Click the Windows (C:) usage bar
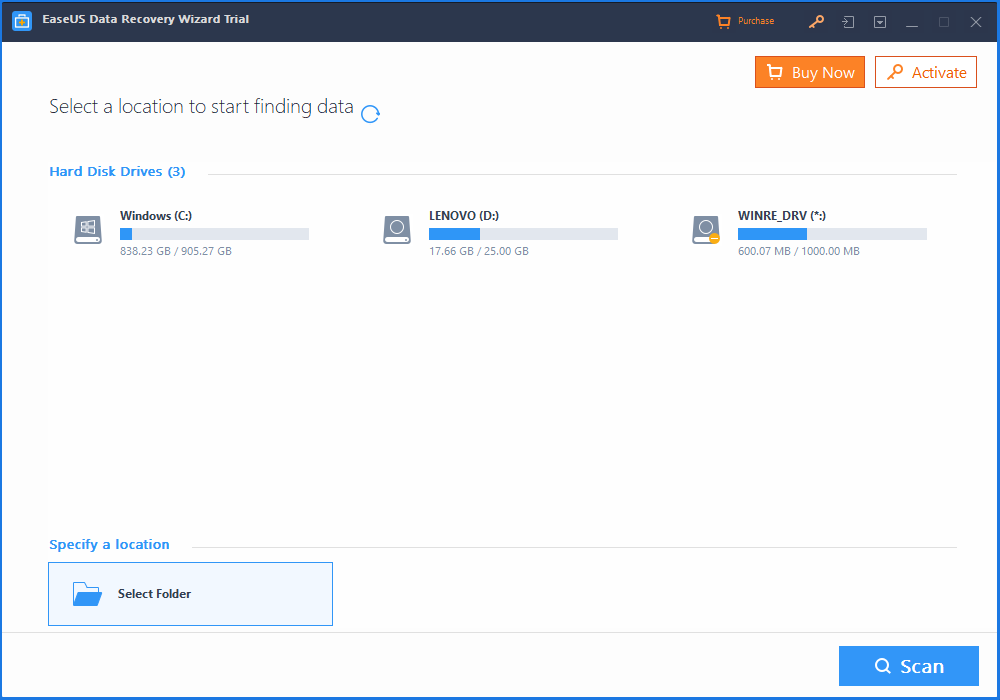1000x700 pixels. coord(214,234)
